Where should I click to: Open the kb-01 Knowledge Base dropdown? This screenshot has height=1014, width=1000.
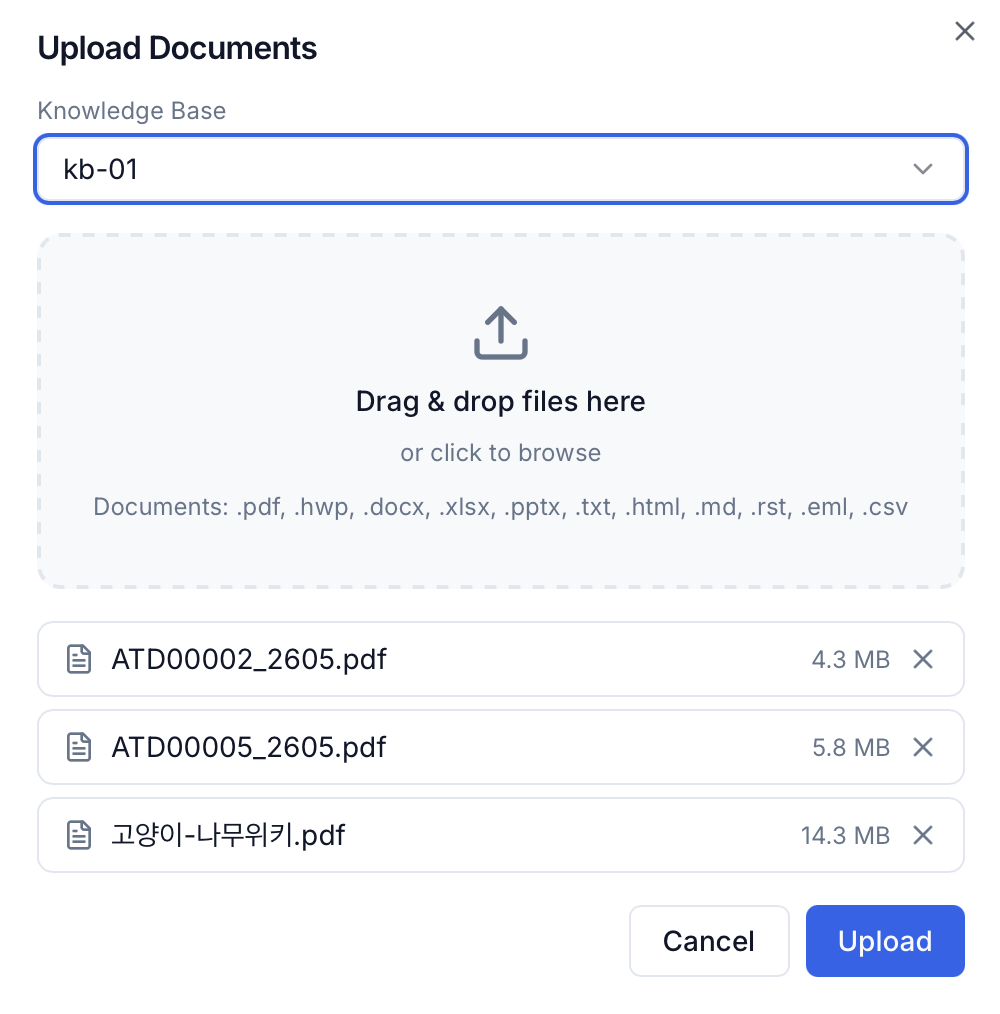click(x=501, y=169)
